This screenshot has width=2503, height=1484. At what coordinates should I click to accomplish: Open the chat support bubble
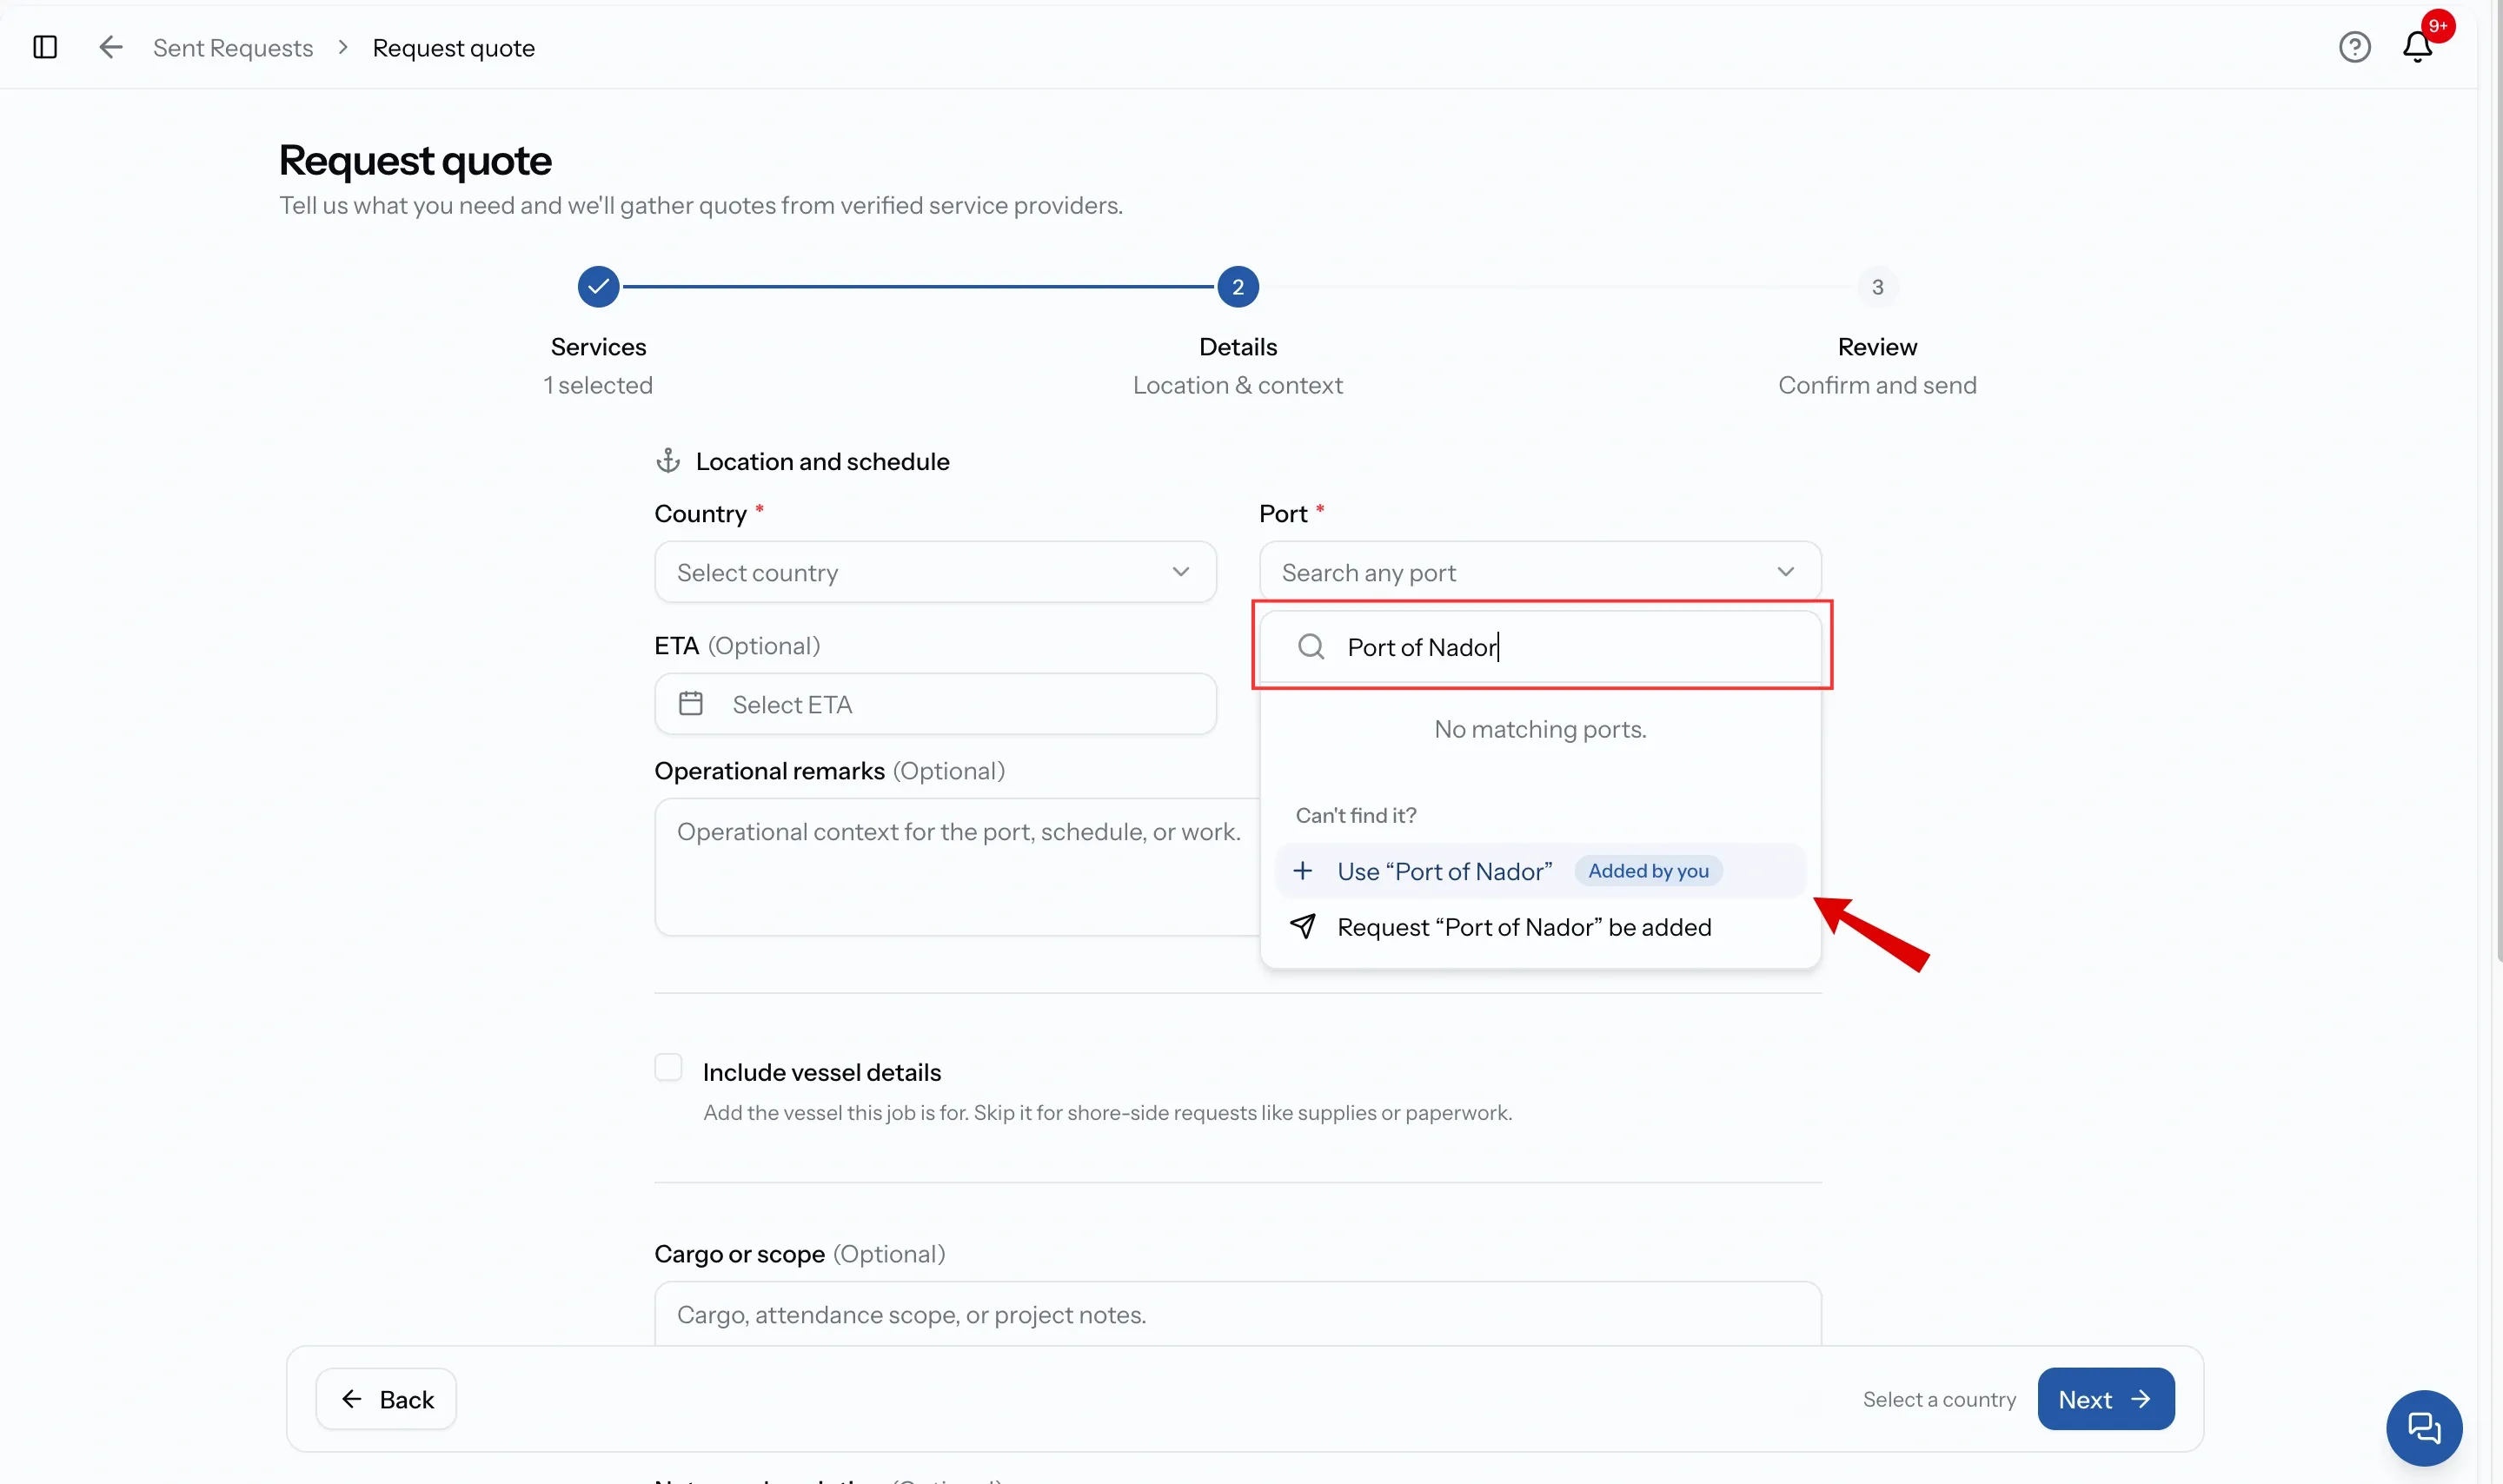[x=2423, y=1427]
